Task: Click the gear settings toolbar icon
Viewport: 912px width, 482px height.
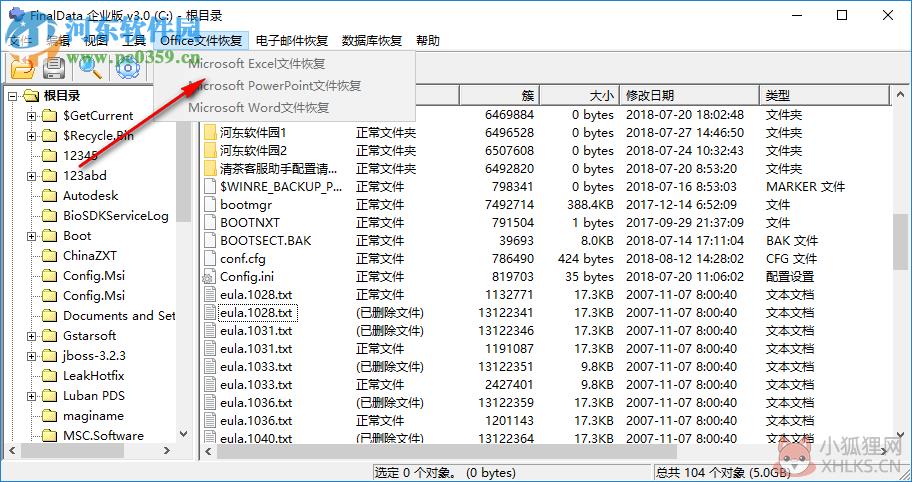Action: (127, 68)
